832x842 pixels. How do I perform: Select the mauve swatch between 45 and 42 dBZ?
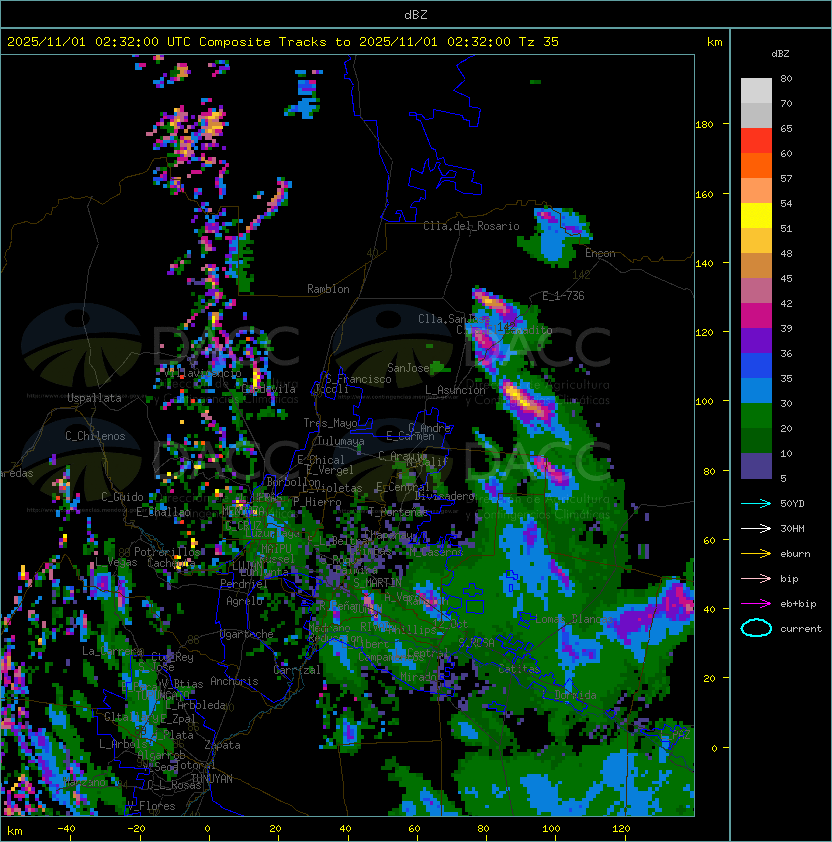[756, 291]
